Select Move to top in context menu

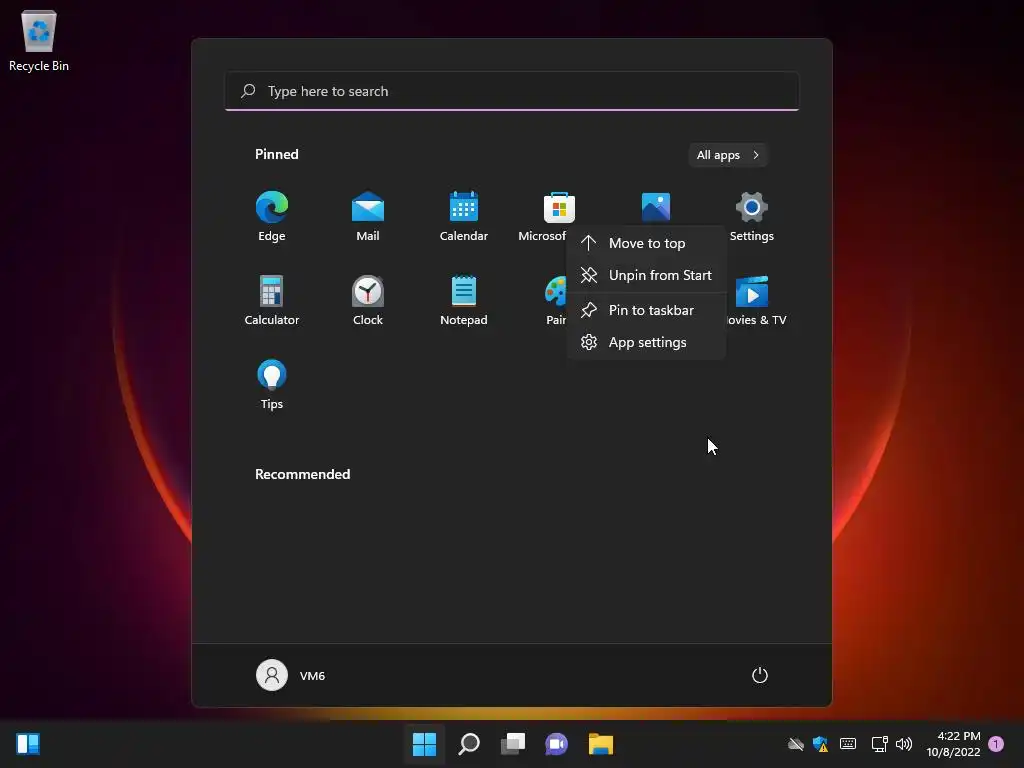click(x=646, y=243)
